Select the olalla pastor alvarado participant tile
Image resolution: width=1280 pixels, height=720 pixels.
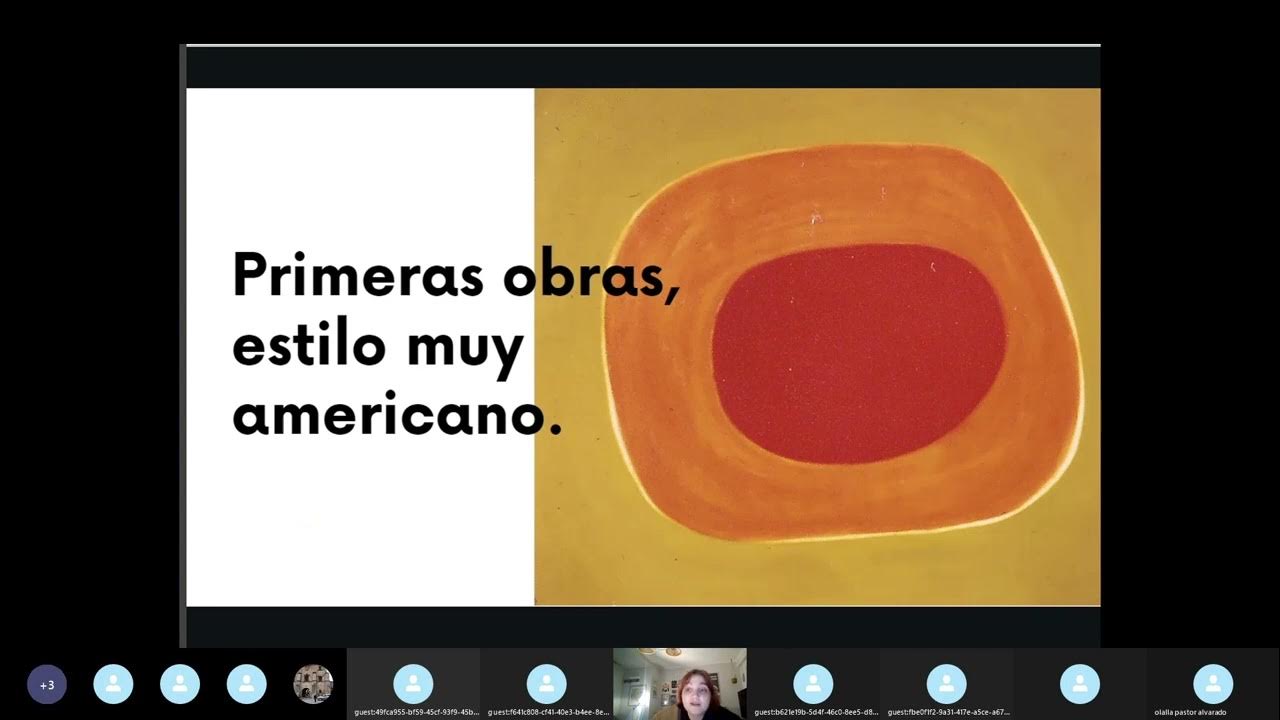[1213, 684]
